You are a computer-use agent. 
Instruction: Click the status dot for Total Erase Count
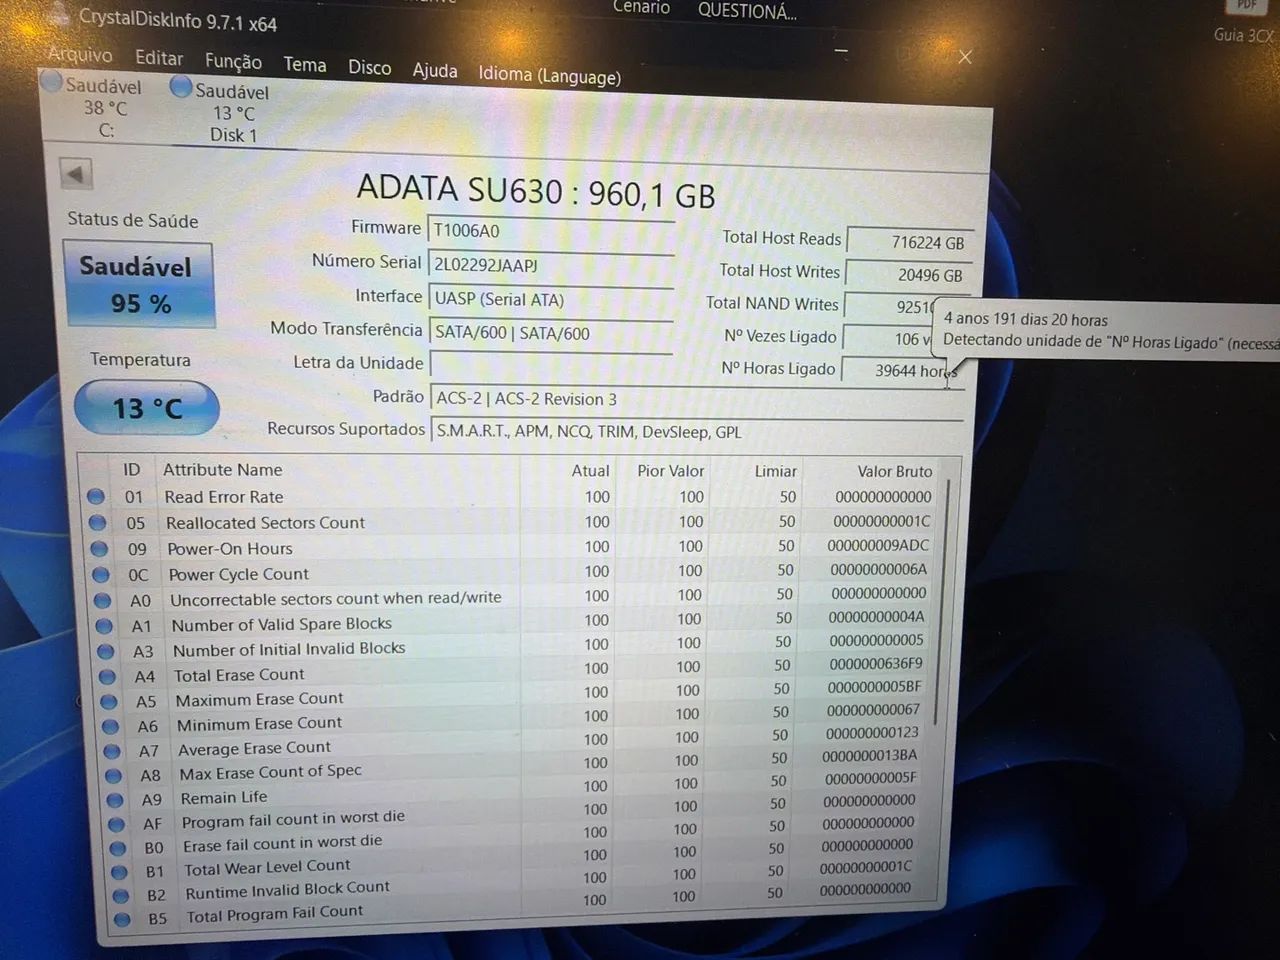pos(108,676)
